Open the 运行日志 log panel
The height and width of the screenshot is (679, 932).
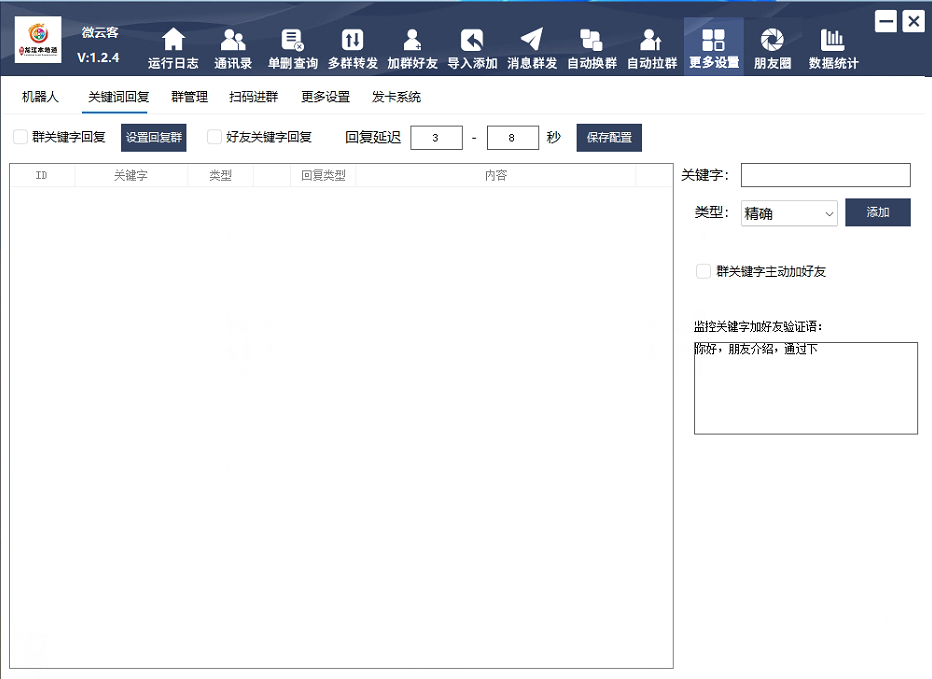[x=173, y=46]
